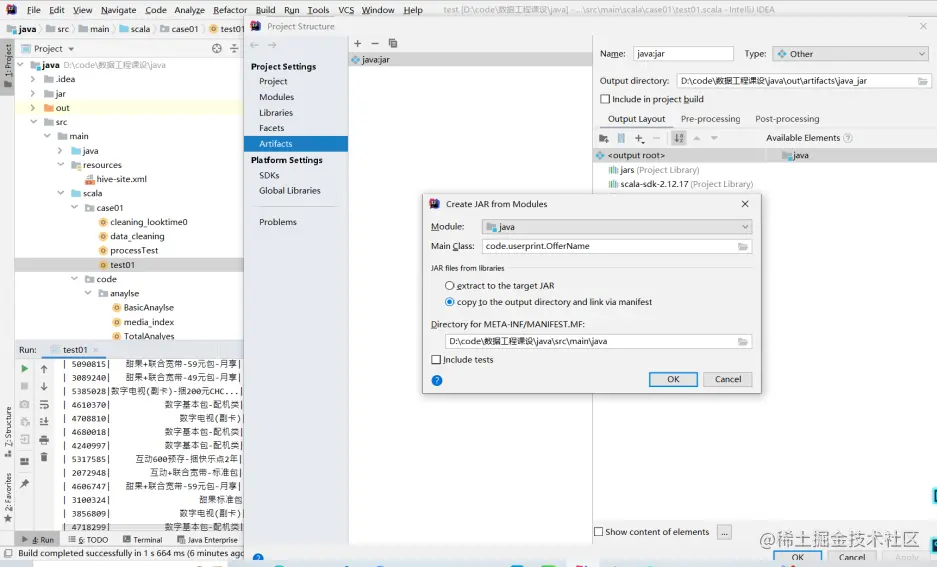Close the test01 Run tab
This screenshot has width=937, height=567.
[x=96, y=350]
